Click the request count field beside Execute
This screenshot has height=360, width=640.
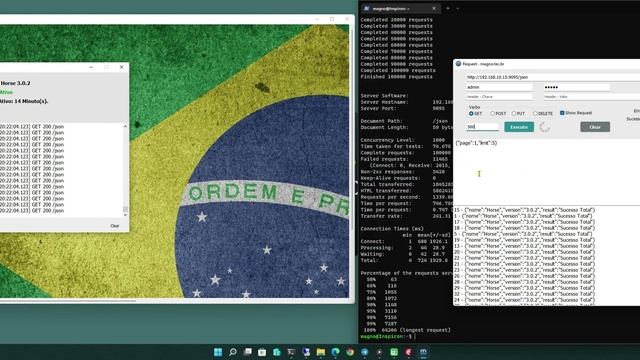[x=482, y=127]
